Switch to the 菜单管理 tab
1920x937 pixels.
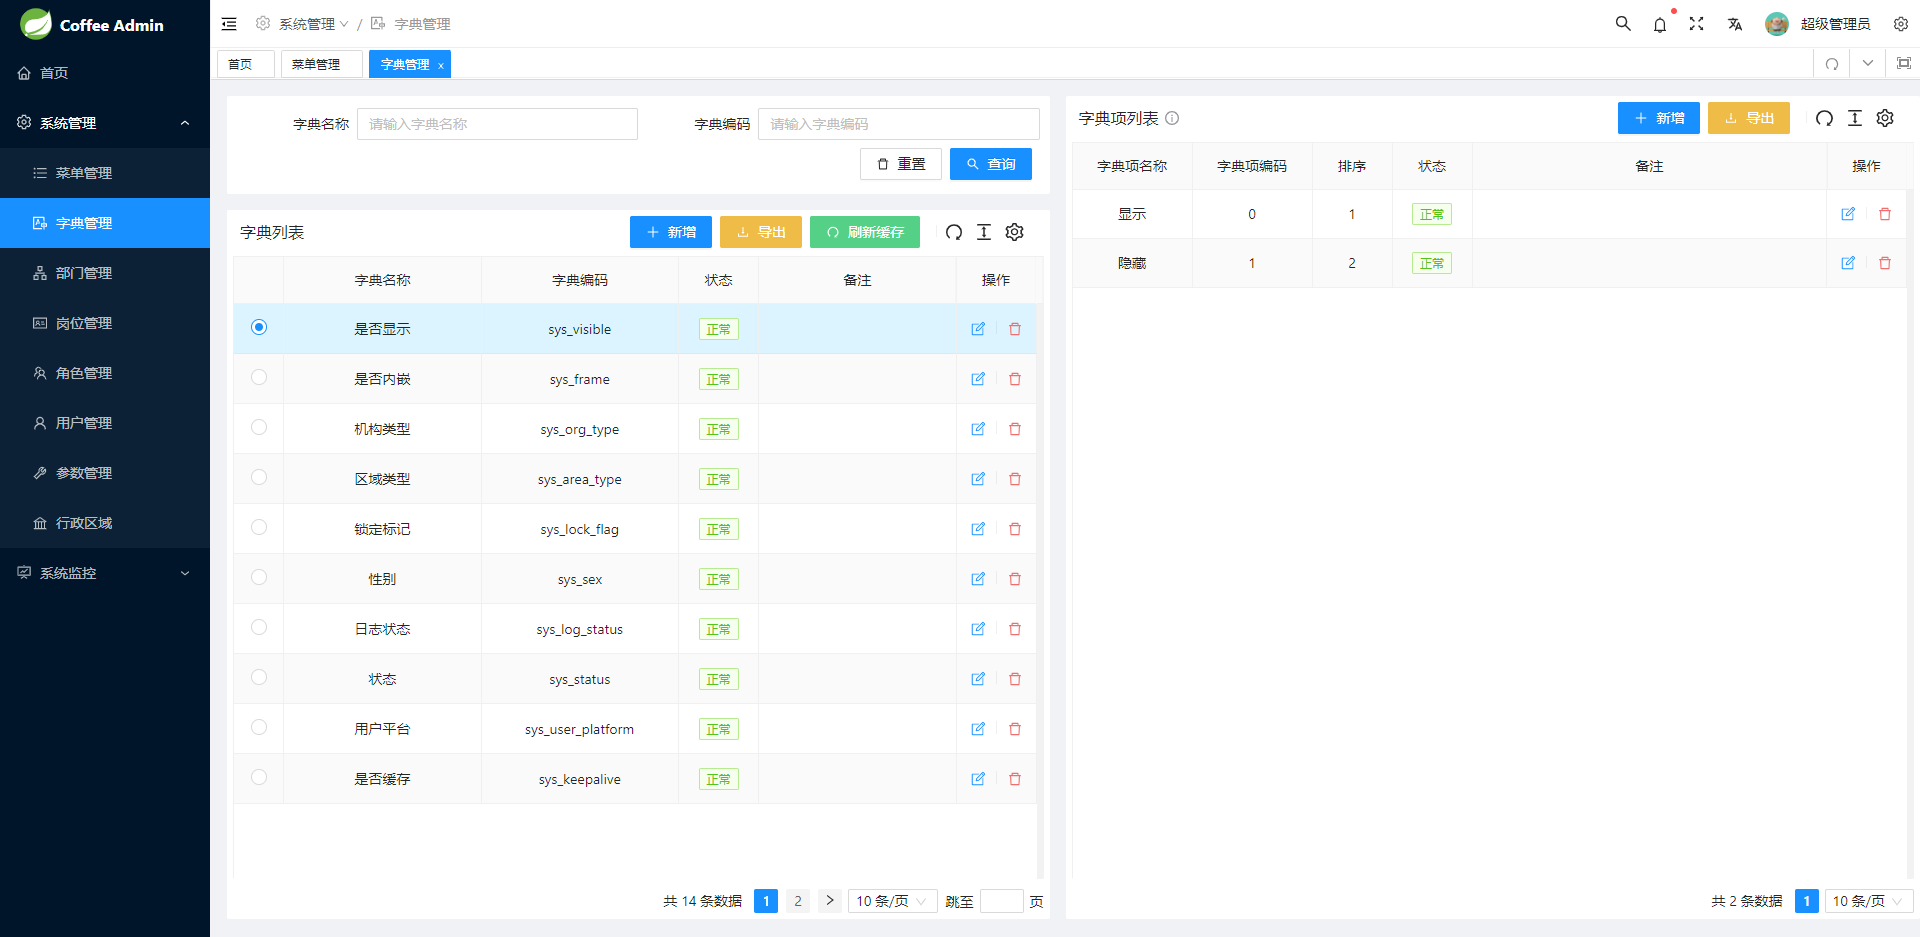tap(316, 64)
